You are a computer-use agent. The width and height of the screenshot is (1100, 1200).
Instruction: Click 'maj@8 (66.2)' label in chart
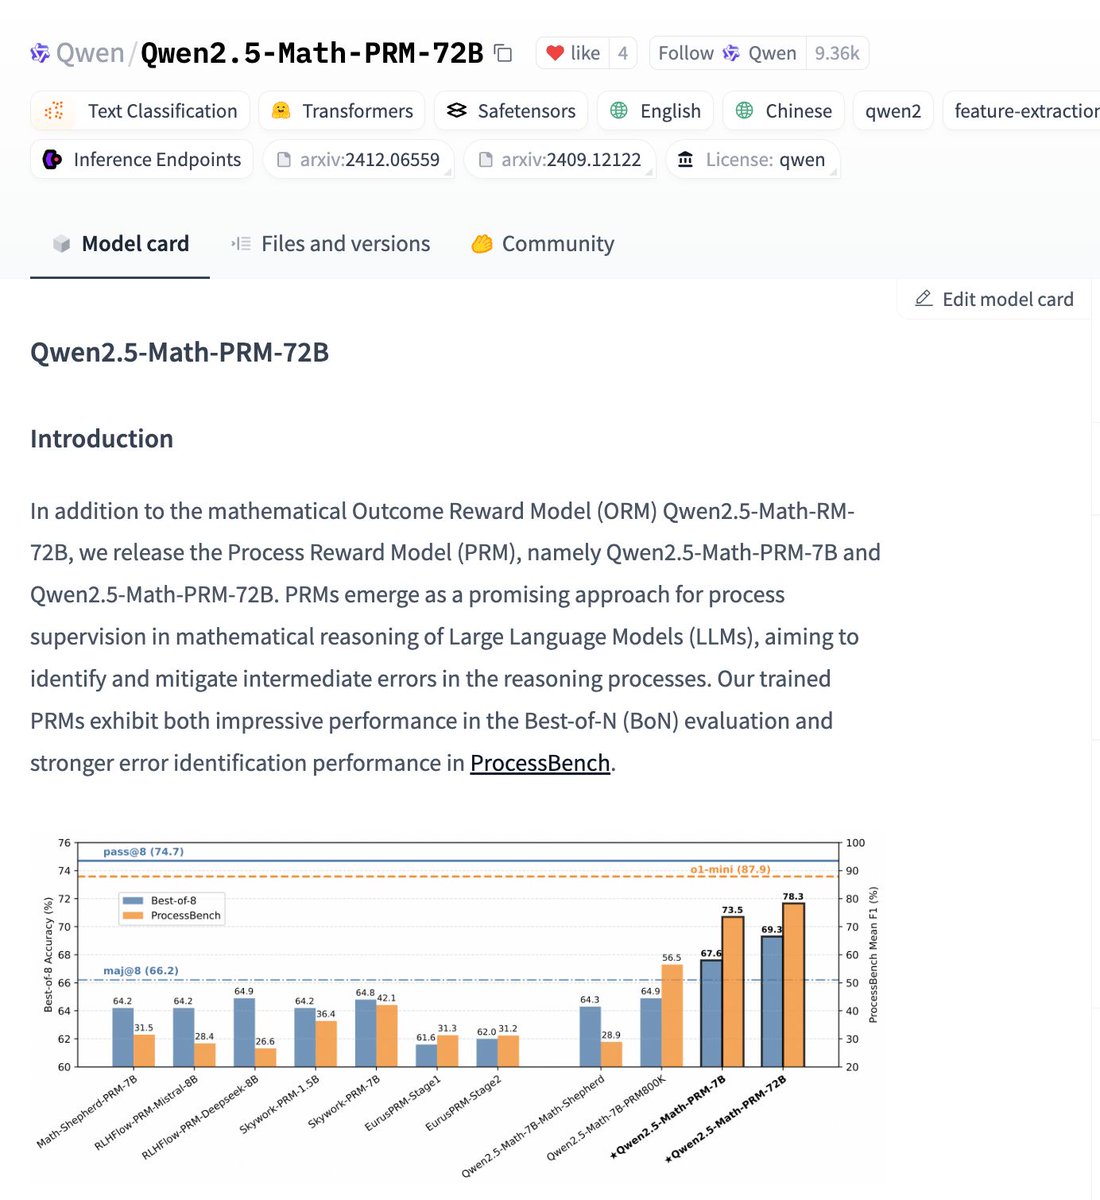141,970
